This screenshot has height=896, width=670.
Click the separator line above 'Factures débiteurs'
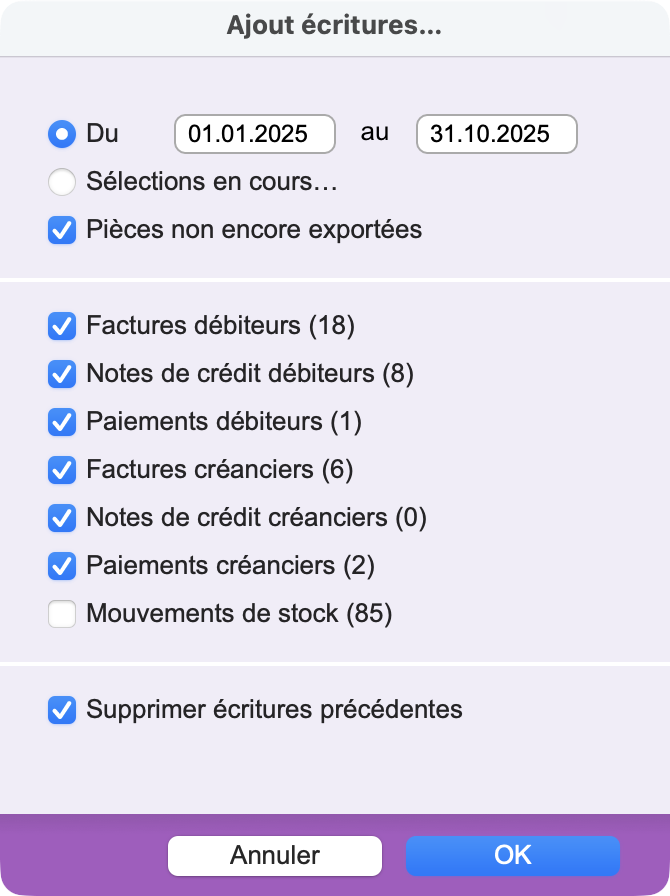[x=335, y=279]
